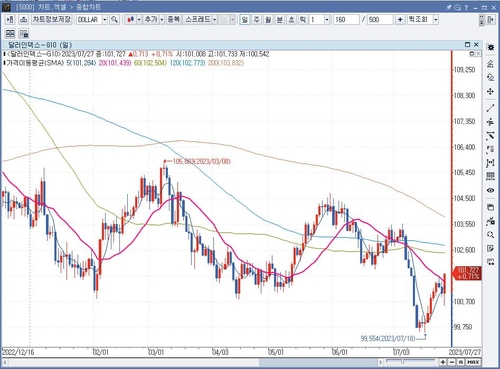Click the zoom in plus button at bottom
This screenshot has width=500, height=369.
(x=443, y=362)
